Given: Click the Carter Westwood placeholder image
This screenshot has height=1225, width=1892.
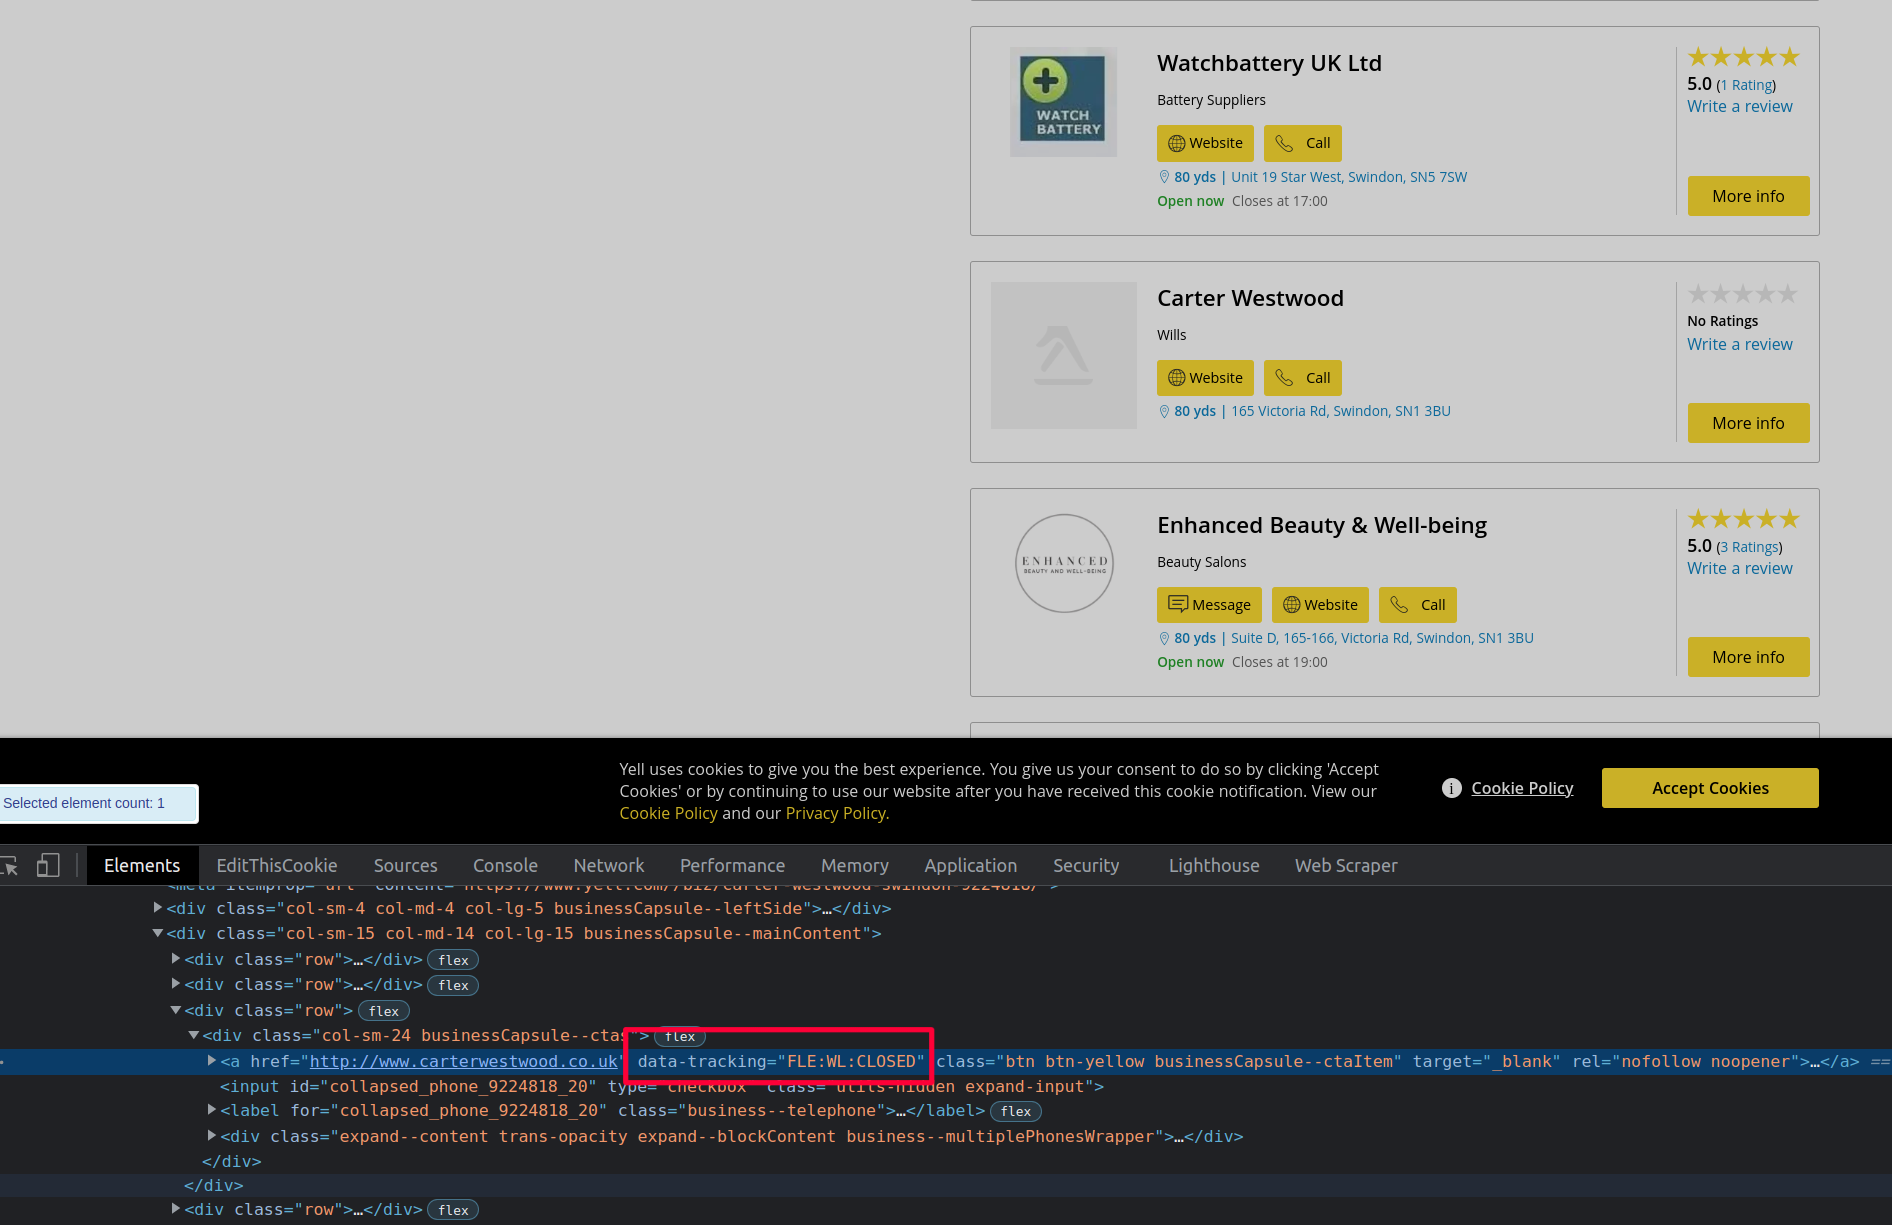Looking at the screenshot, I should [x=1063, y=356].
